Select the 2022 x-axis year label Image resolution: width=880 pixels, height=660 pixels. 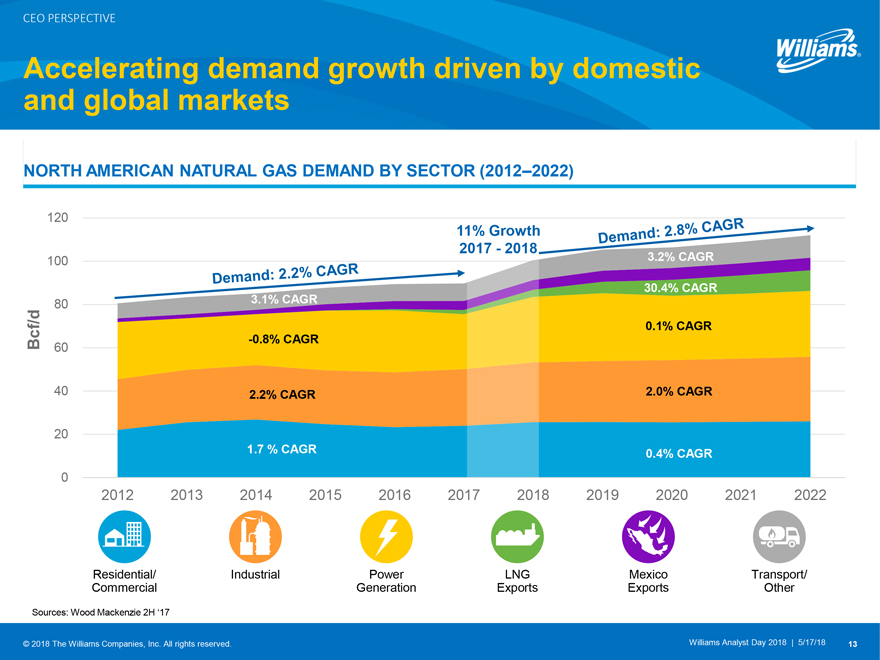point(811,495)
